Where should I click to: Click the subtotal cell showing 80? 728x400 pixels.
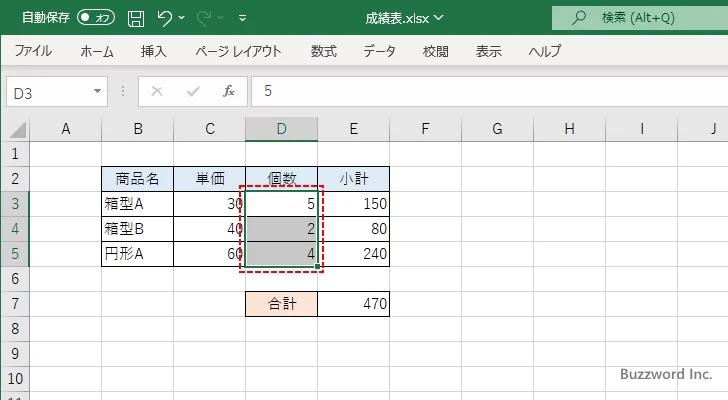(353, 229)
